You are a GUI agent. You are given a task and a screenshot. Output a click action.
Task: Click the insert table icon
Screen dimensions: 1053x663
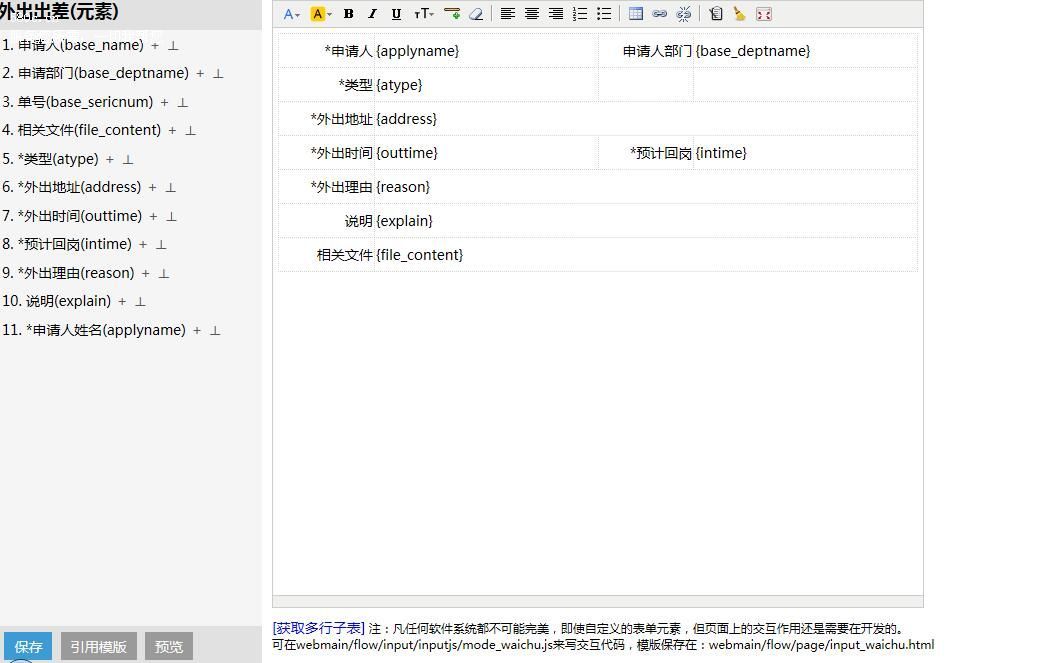point(636,14)
